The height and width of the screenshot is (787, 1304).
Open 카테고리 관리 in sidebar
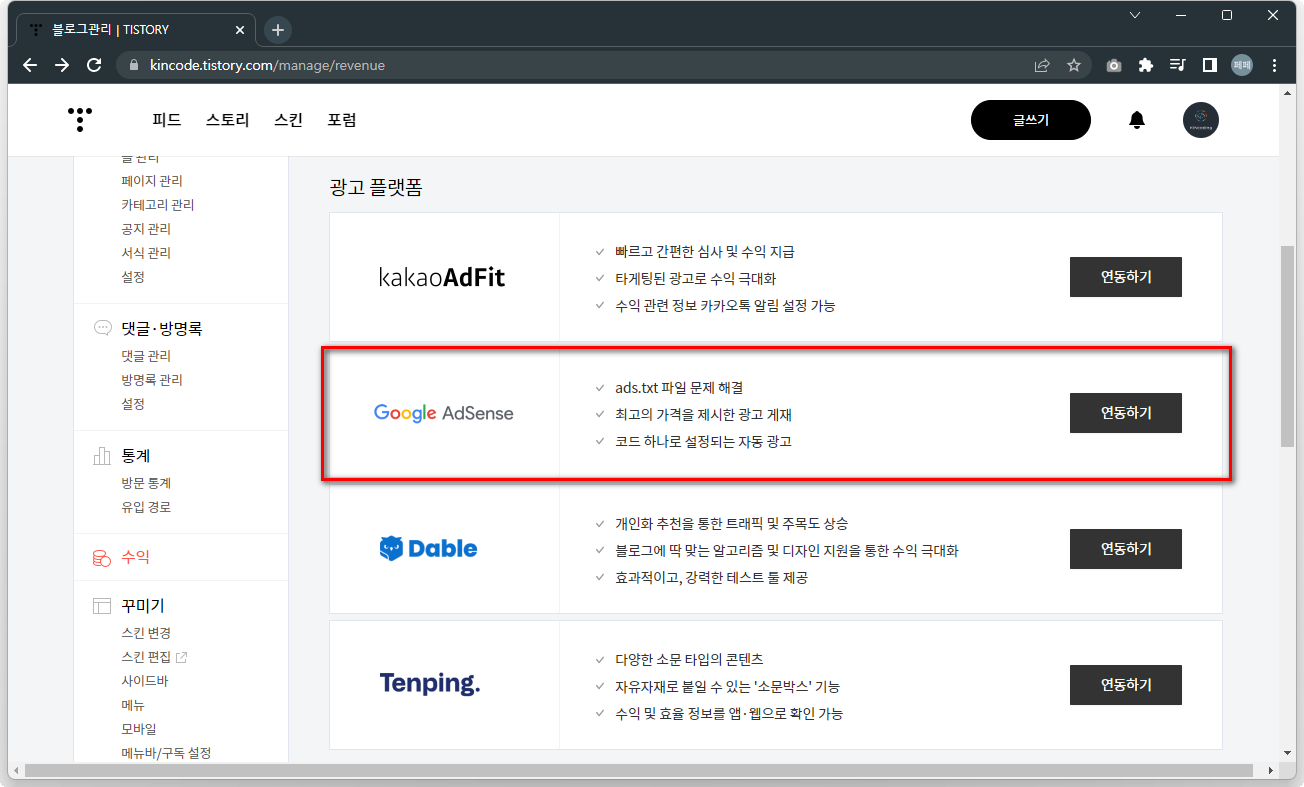pyautogui.click(x=158, y=205)
